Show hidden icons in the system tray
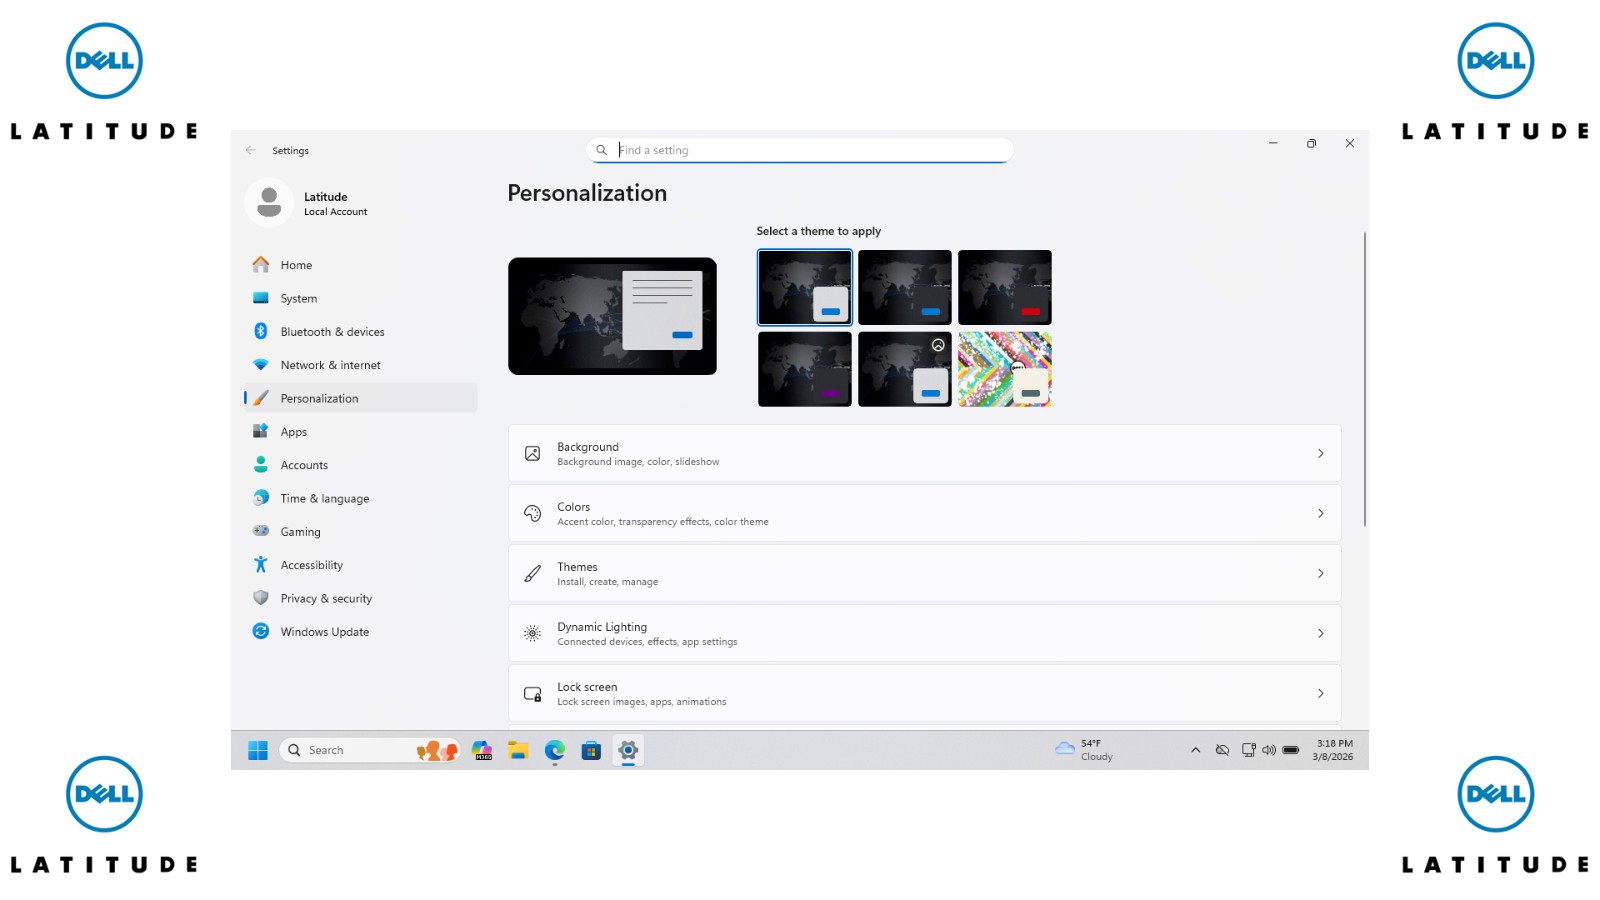 1195,750
